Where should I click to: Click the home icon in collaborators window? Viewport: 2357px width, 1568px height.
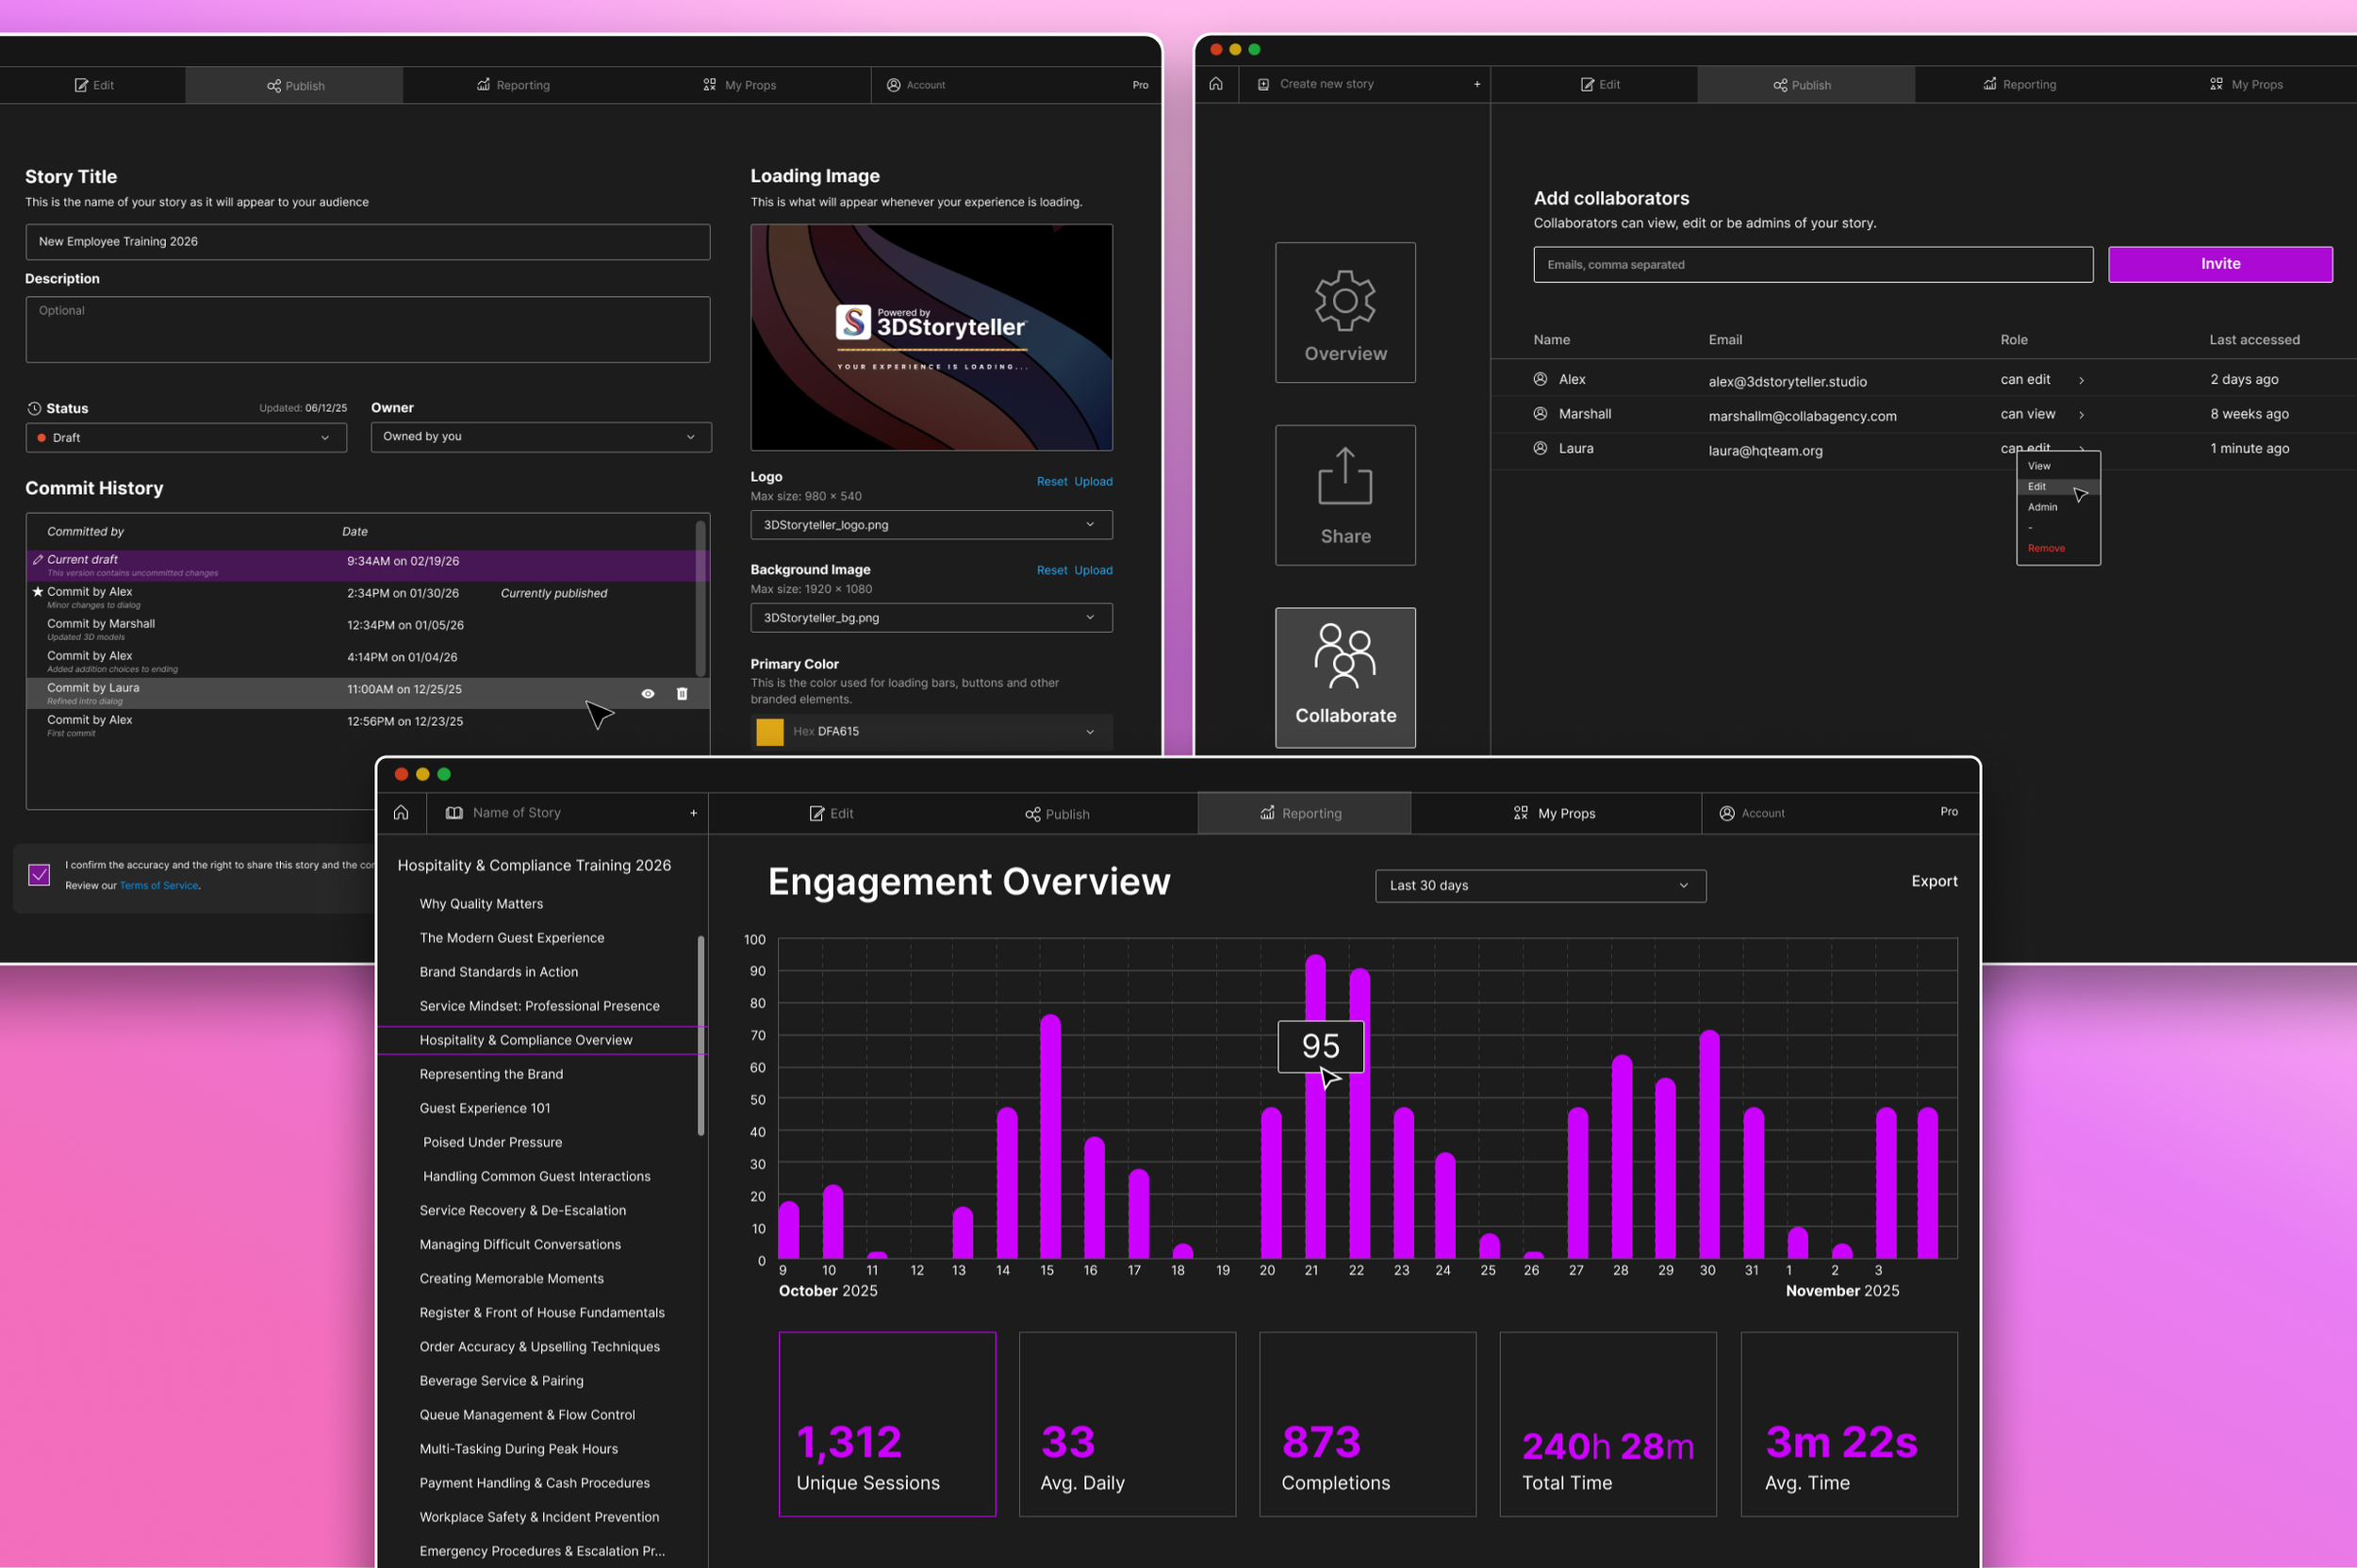coord(1215,84)
